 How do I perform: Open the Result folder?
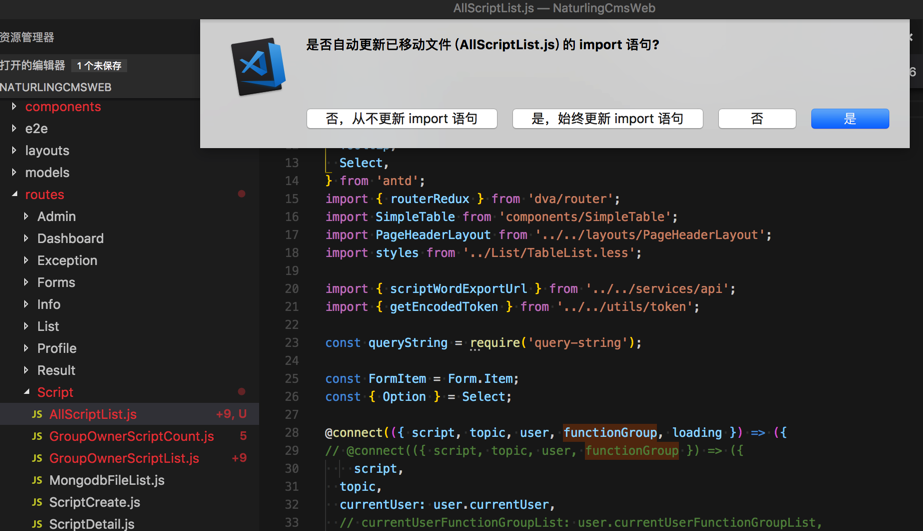tap(56, 370)
